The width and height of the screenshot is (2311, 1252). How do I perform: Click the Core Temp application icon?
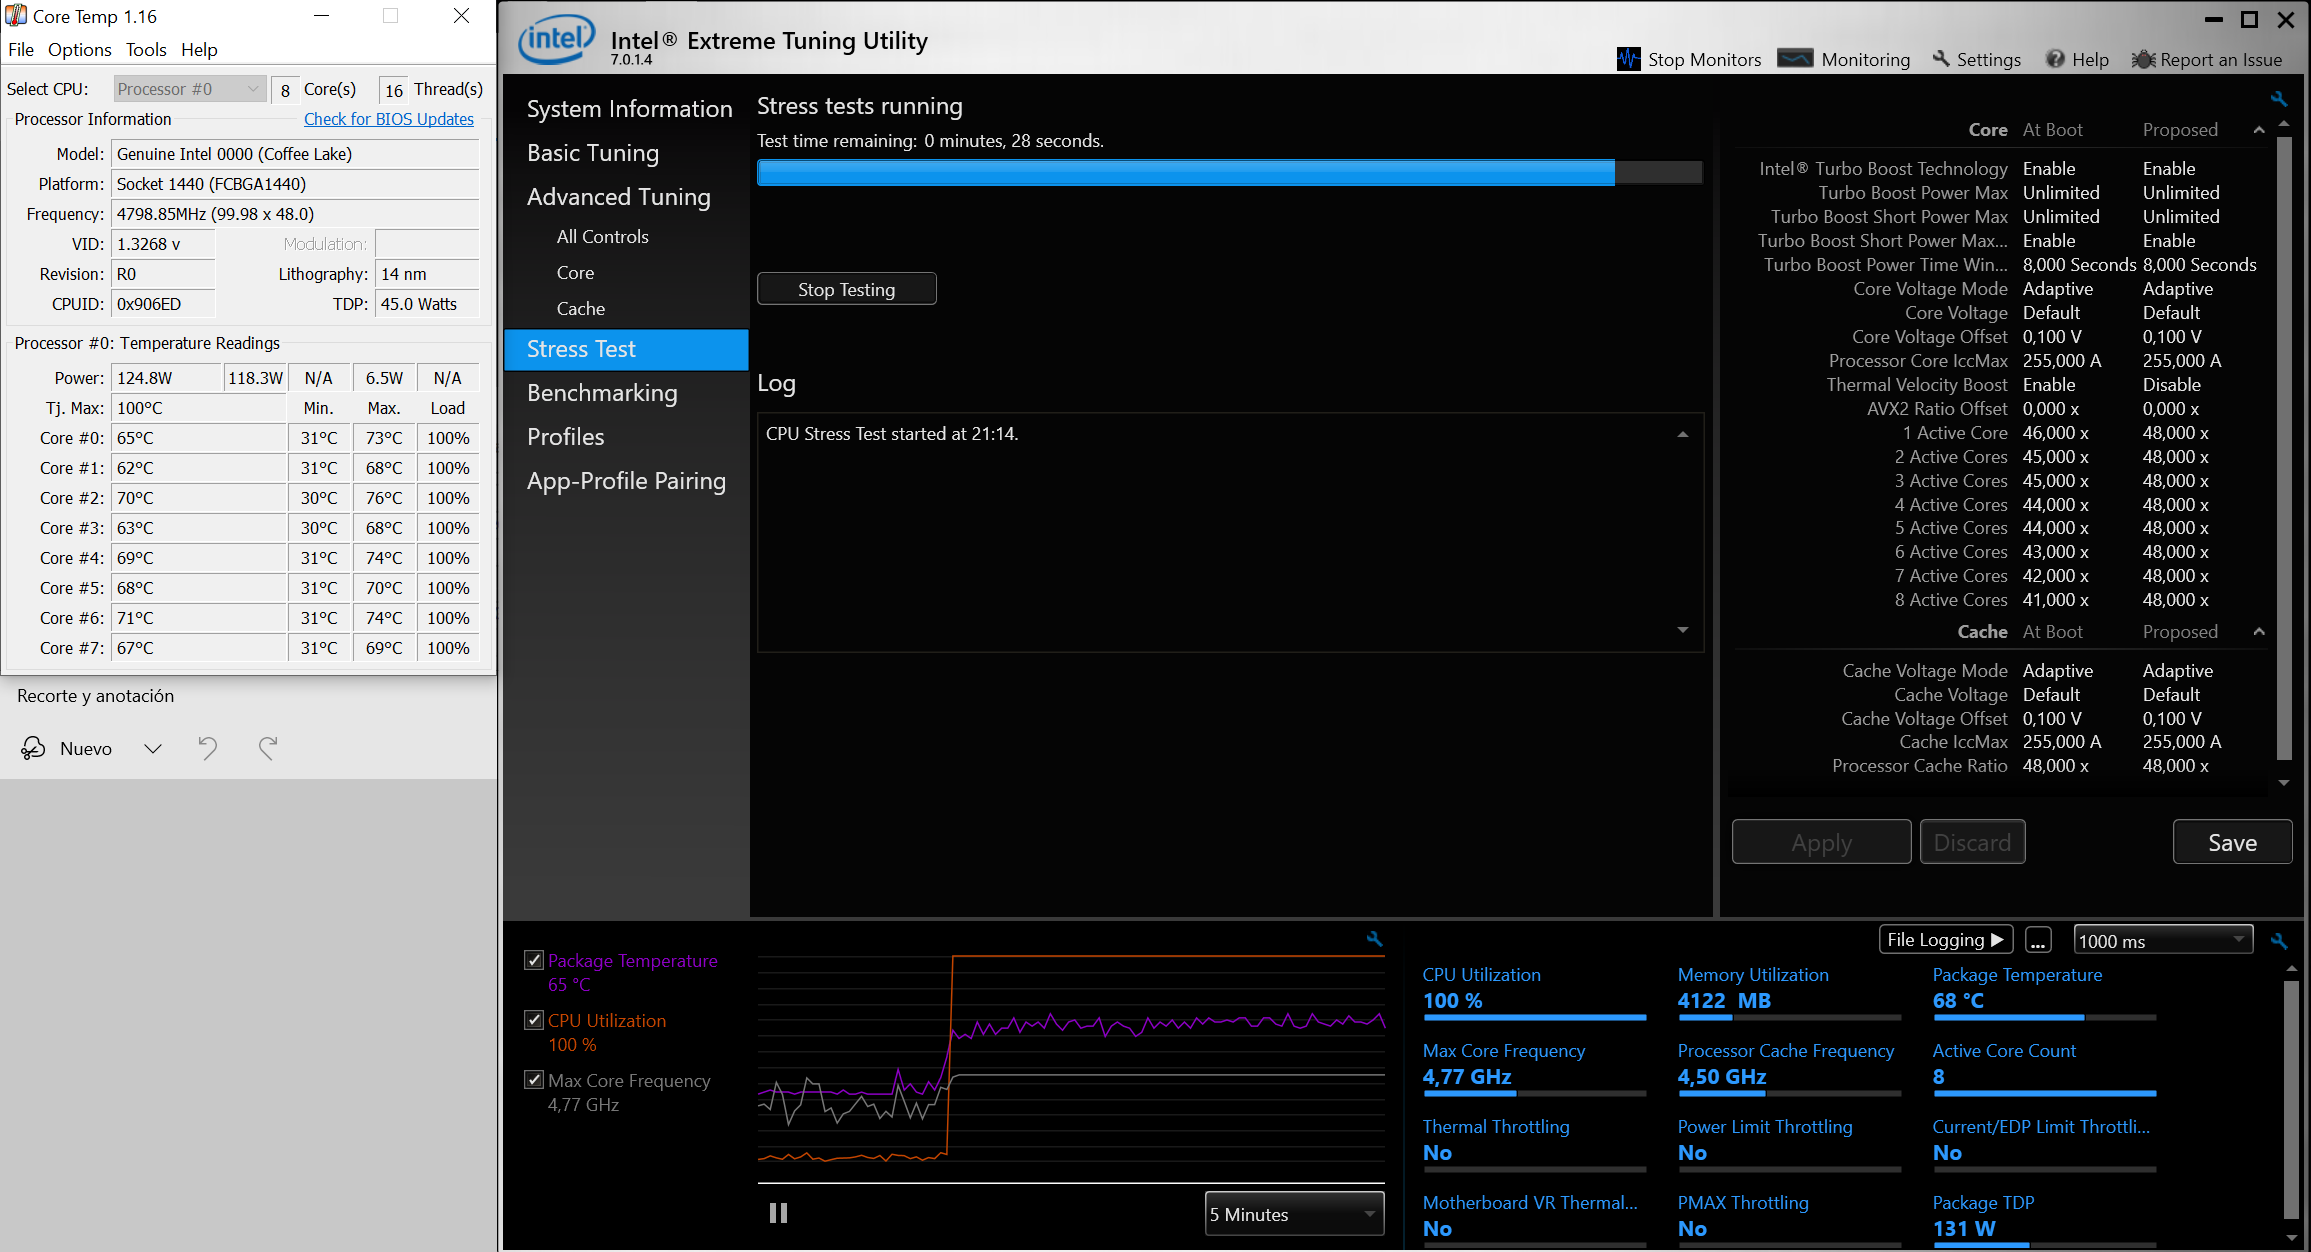pos(16,16)
